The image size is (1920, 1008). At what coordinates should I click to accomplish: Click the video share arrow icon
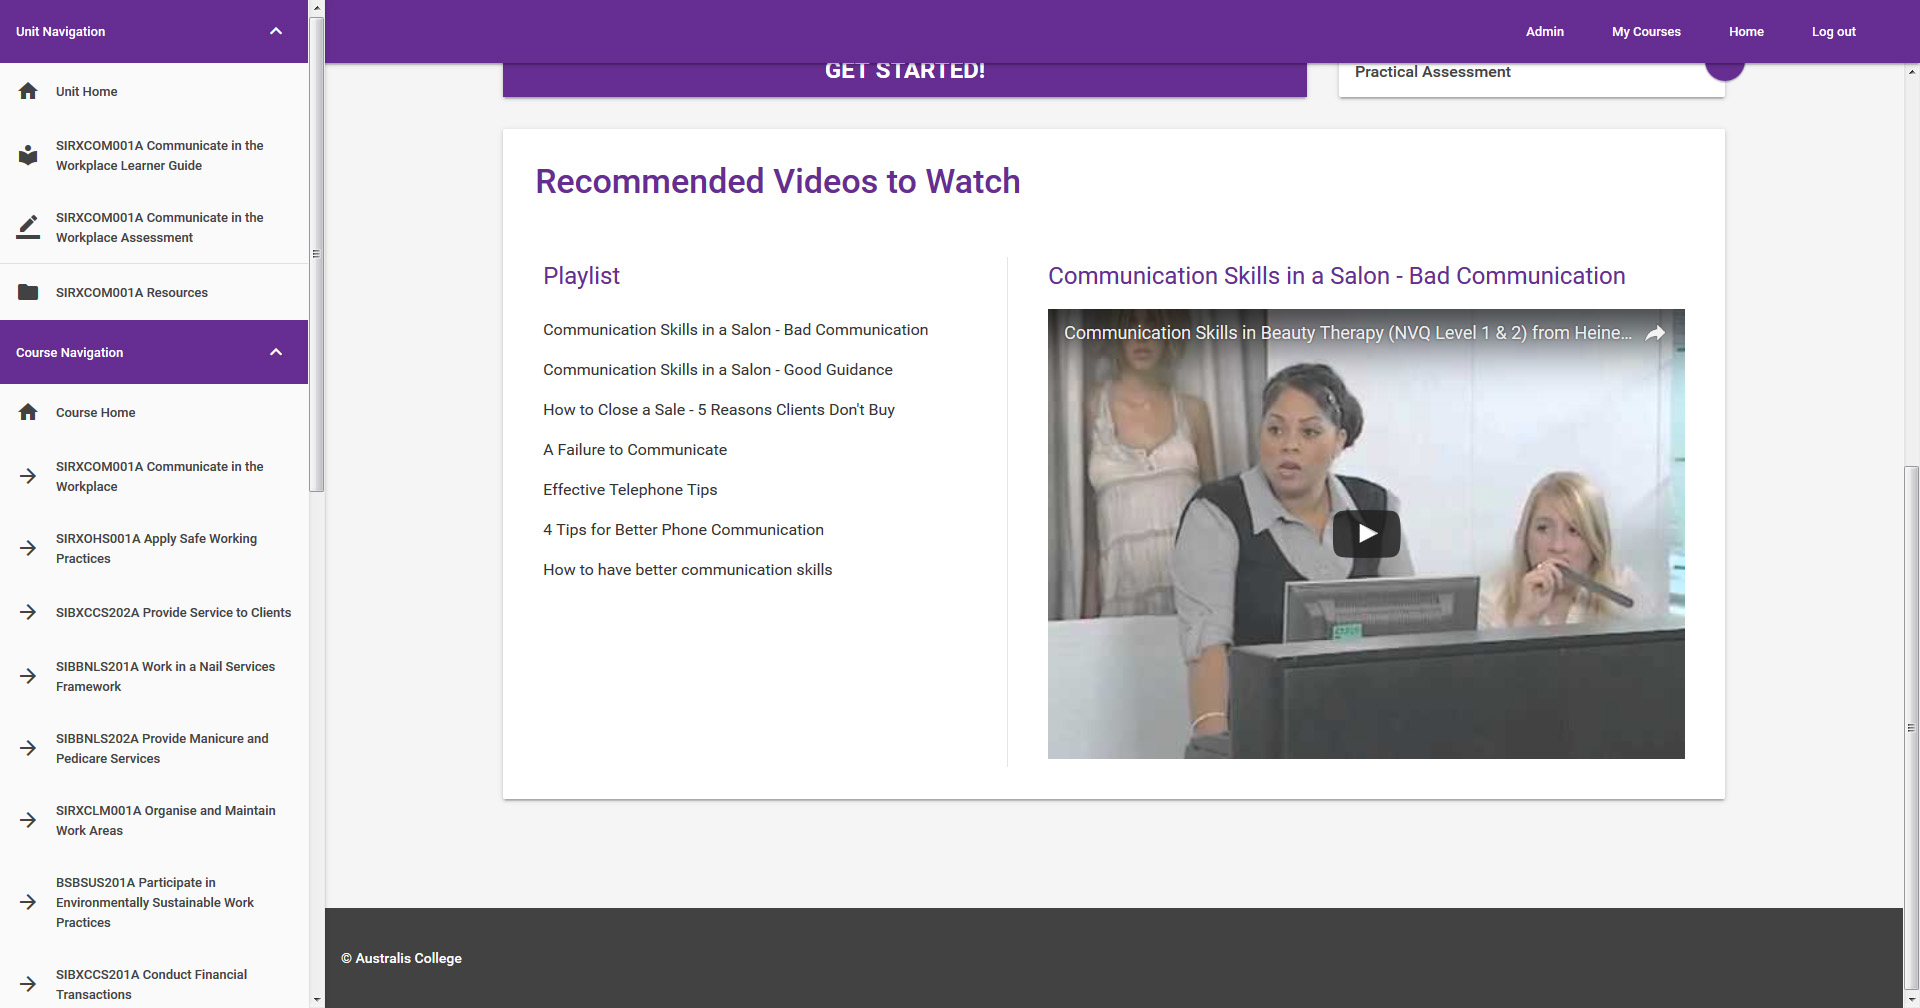coord(1655,333)
